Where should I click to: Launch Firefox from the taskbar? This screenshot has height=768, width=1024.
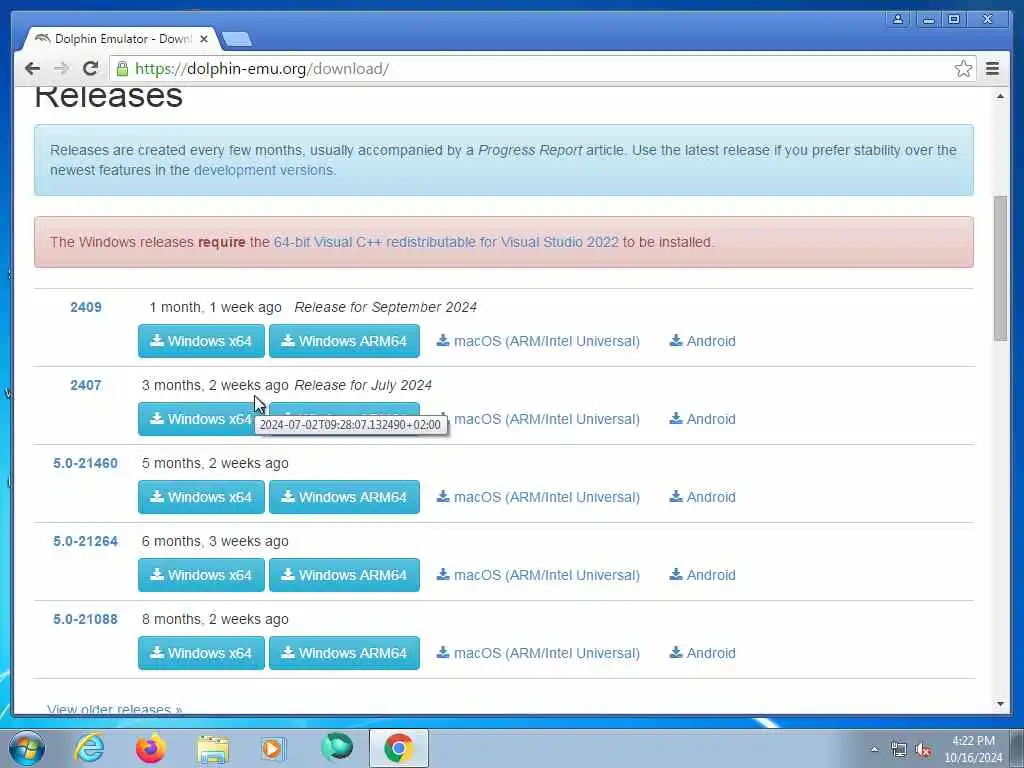pos(150,748)
